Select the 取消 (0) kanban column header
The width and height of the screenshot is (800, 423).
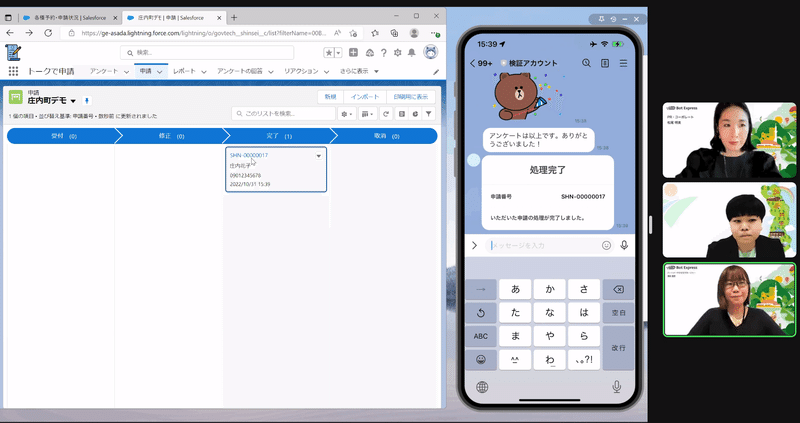pyautogui.click(x=386, y=136)
